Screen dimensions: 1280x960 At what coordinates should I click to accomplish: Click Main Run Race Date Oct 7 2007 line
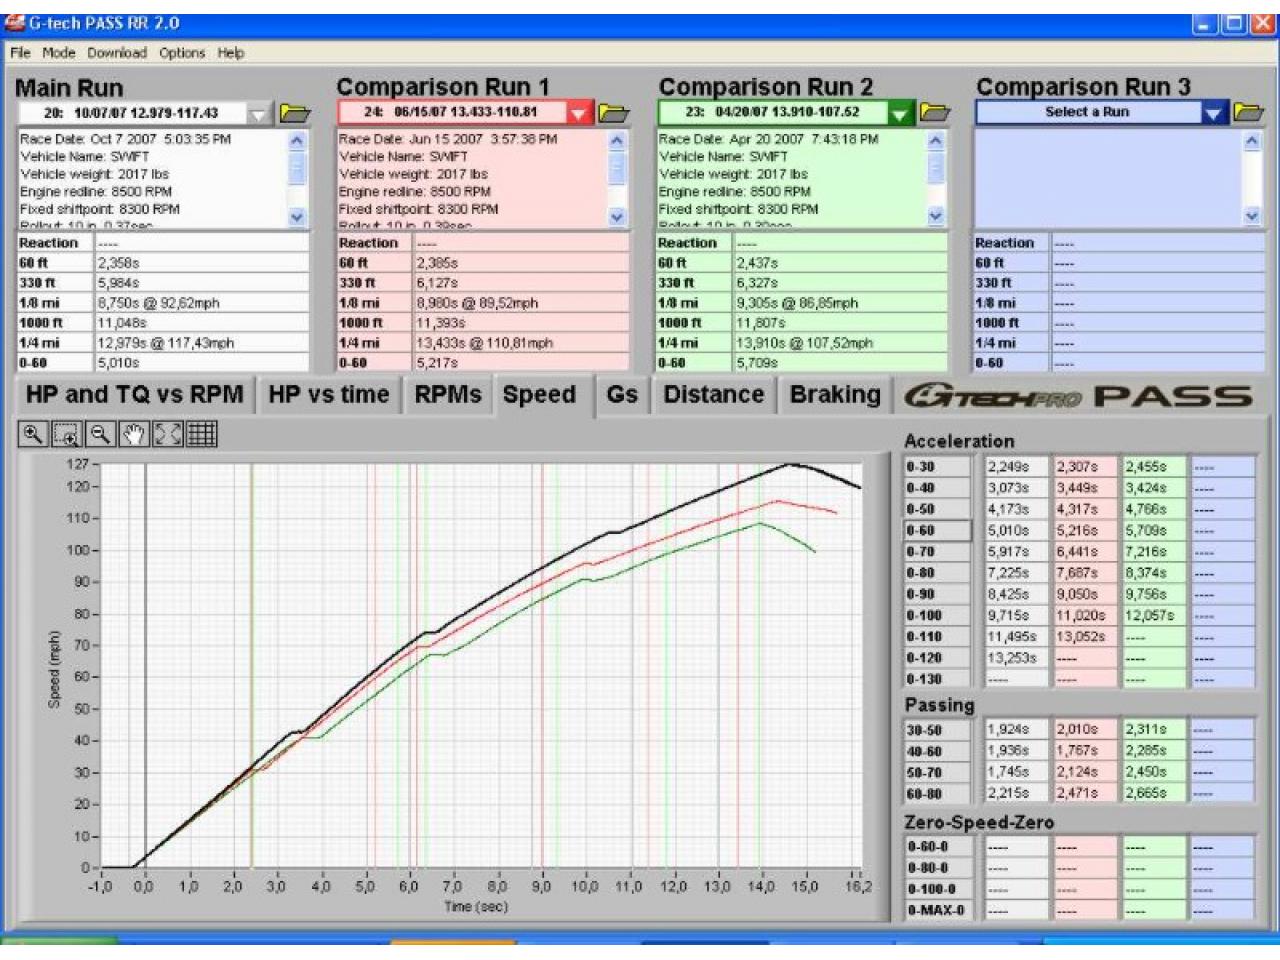click(125, 140)
